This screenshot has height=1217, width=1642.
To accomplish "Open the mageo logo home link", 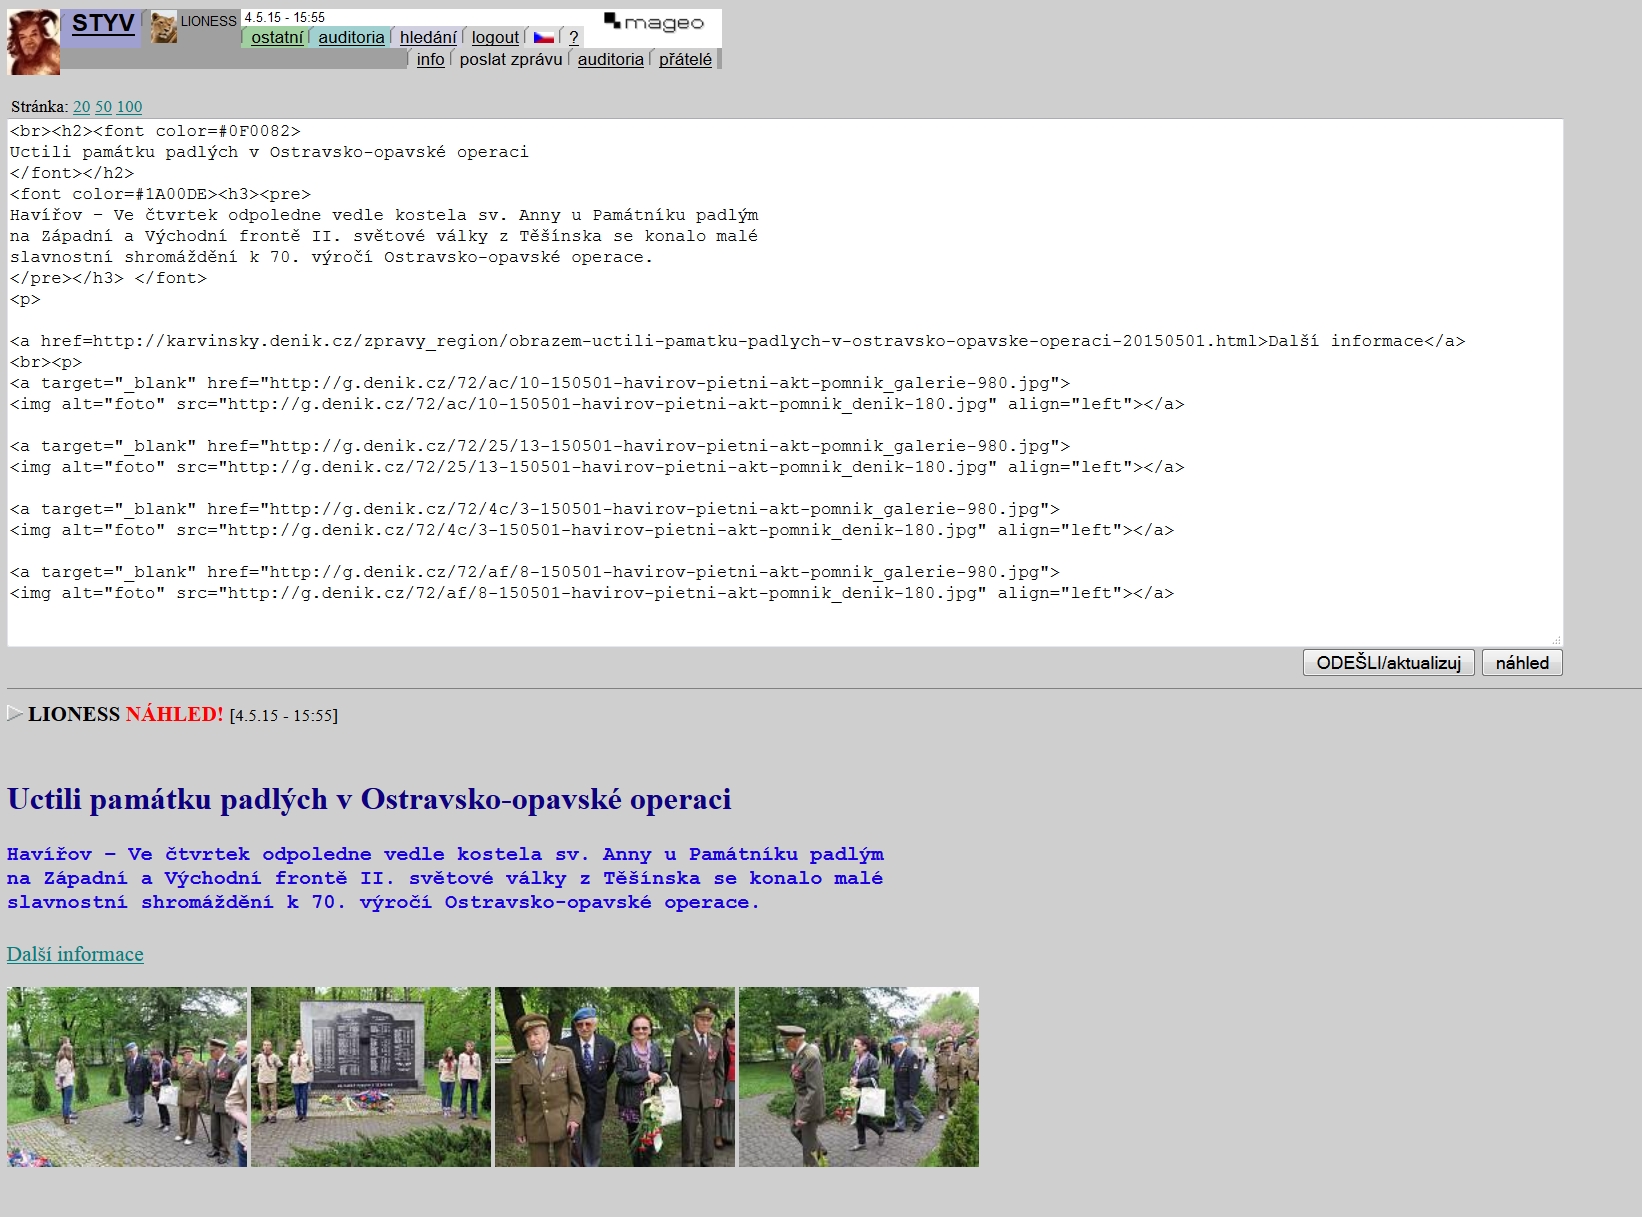I will [654, 23].
